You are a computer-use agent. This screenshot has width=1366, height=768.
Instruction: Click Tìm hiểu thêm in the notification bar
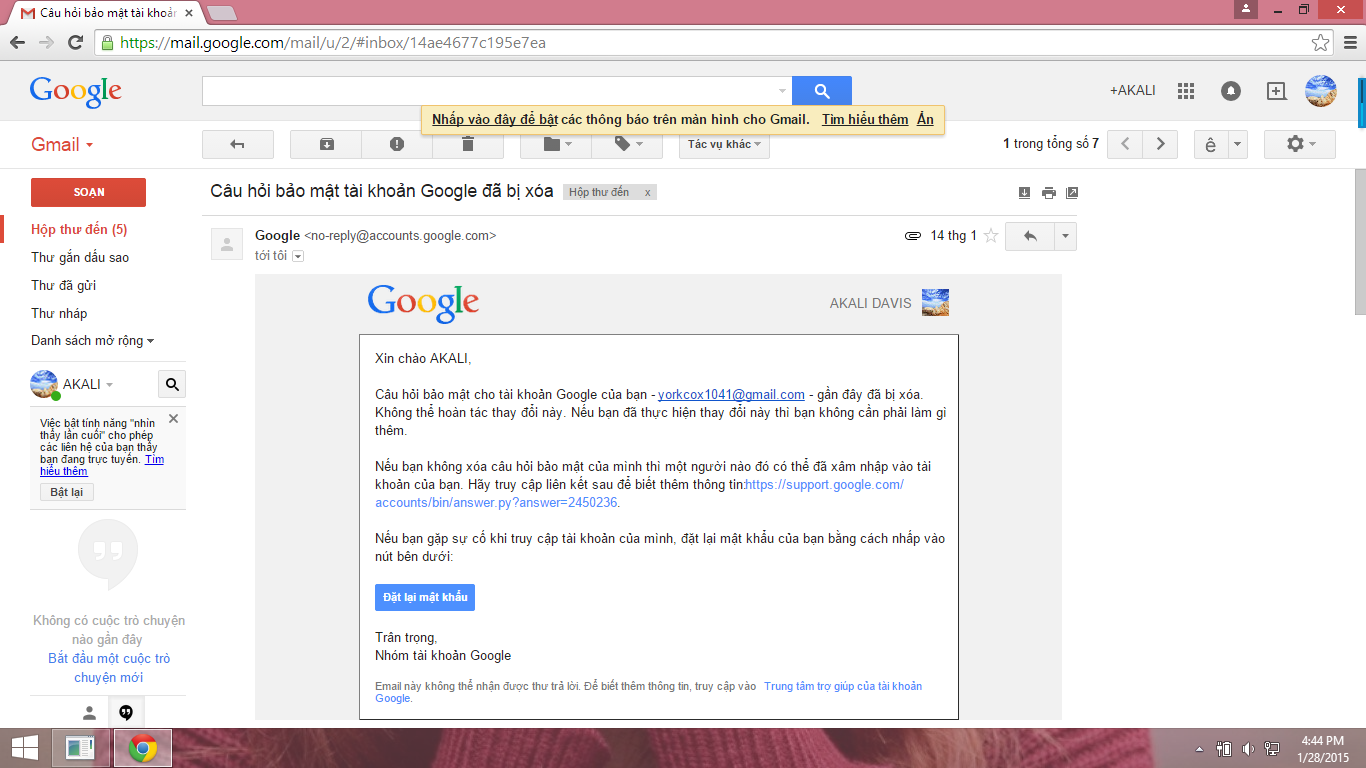[865, 119]
